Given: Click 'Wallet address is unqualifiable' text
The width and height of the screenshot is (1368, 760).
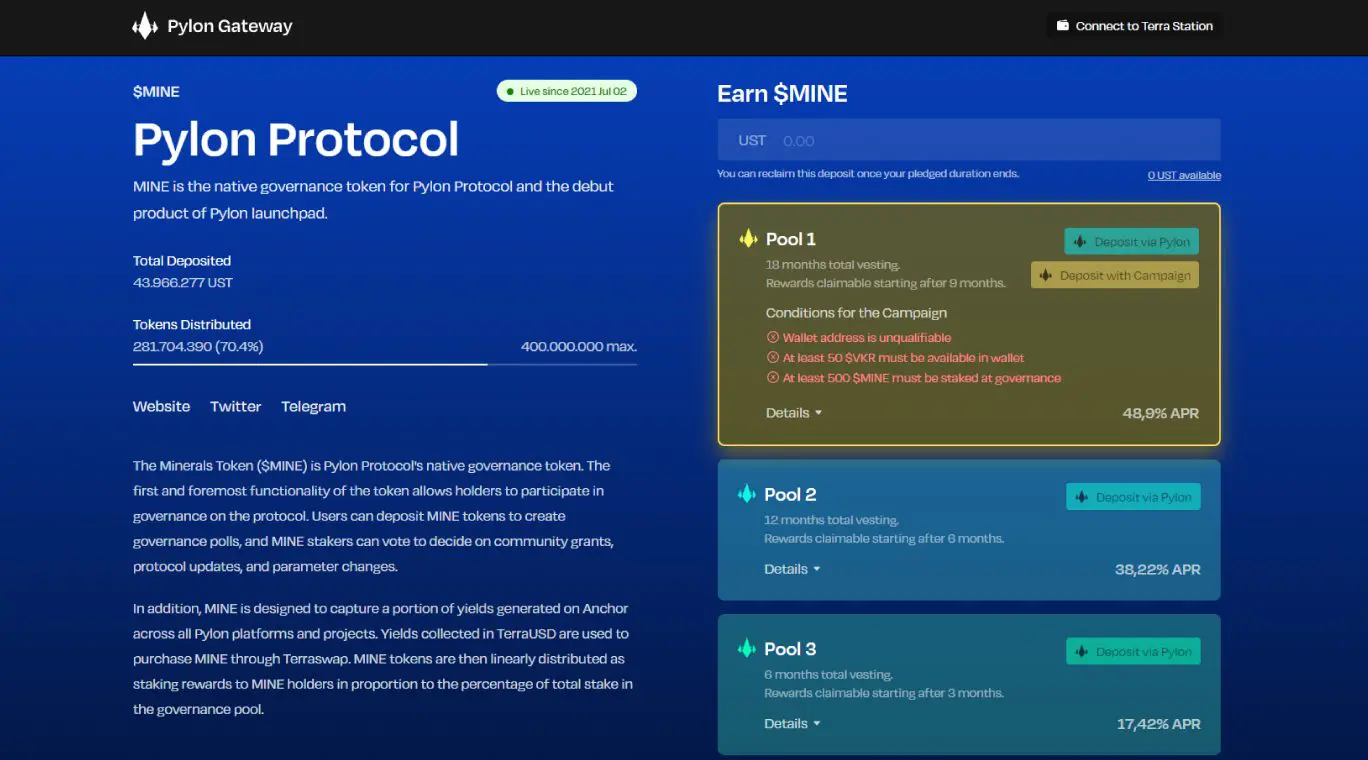Looking at the screenshot, I should (x=867, y=338).
